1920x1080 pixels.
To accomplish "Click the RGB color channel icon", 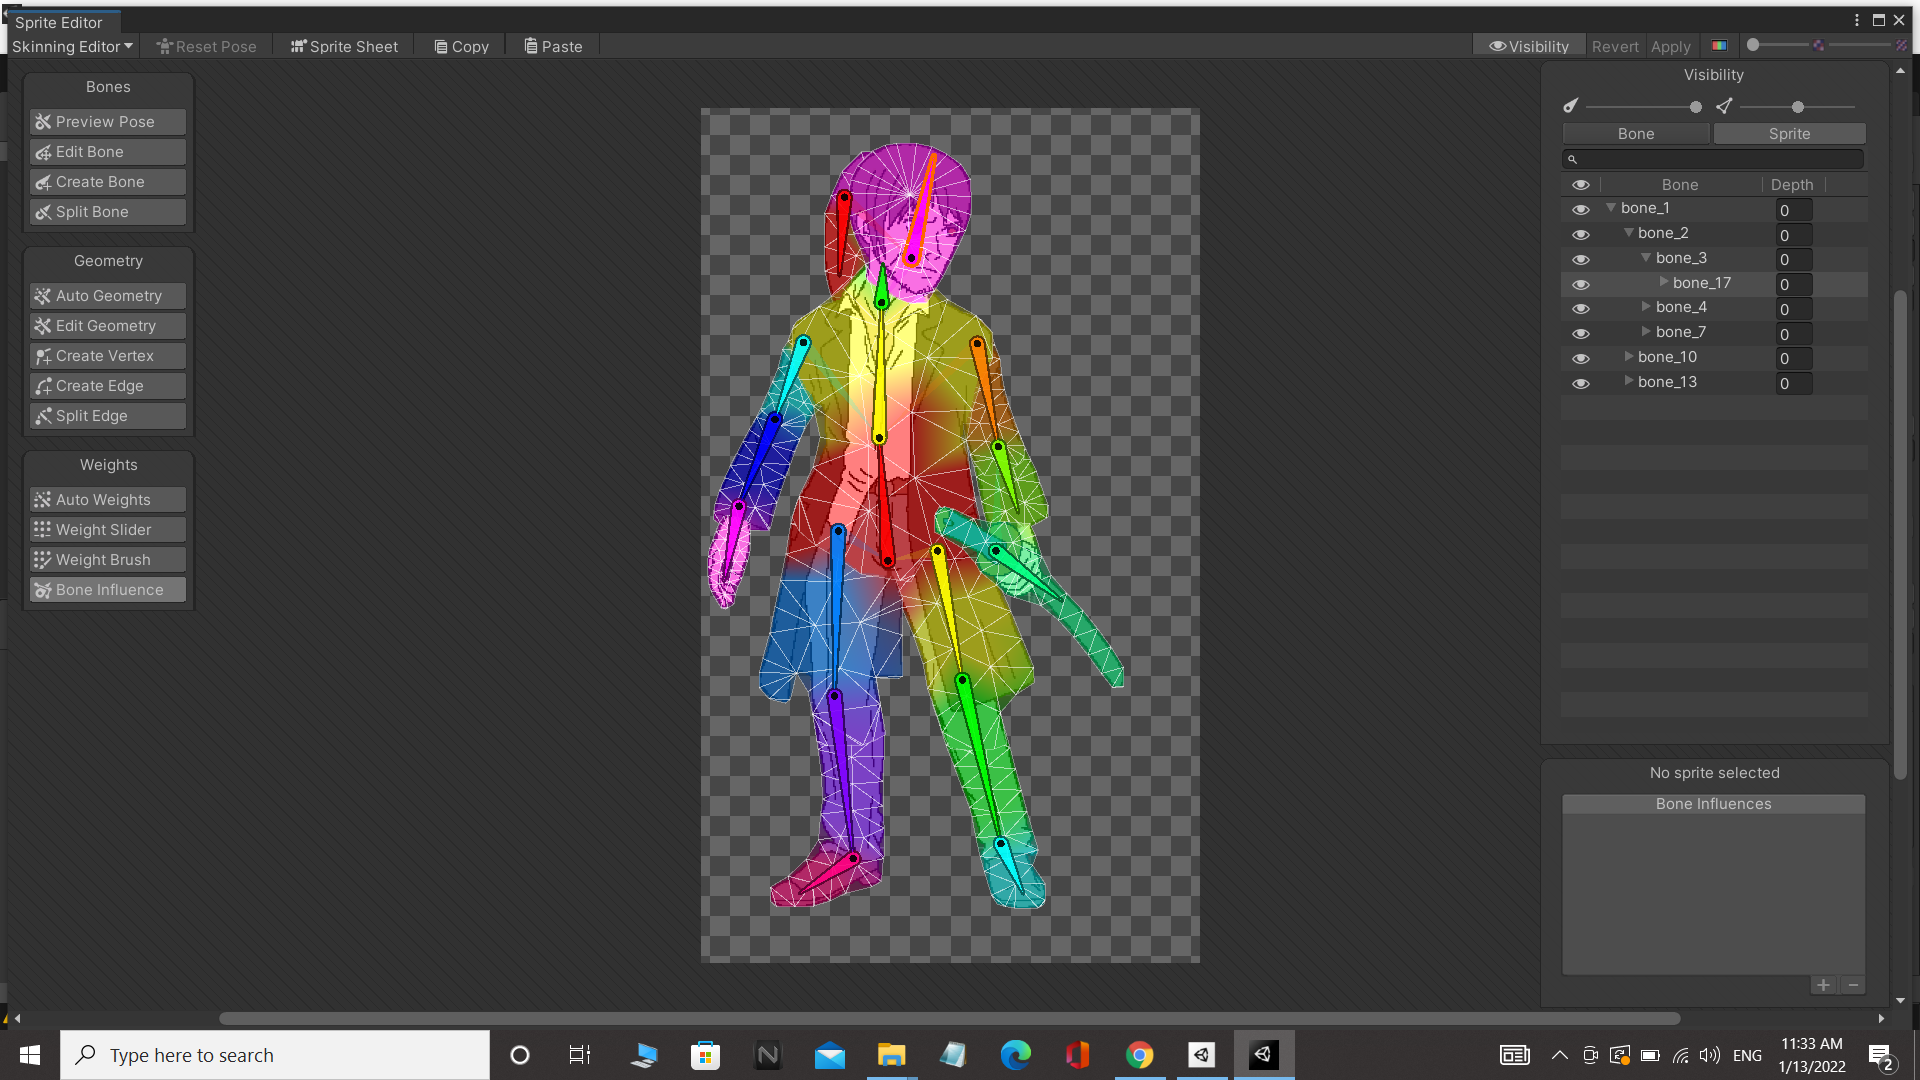I will (1719, 46).
